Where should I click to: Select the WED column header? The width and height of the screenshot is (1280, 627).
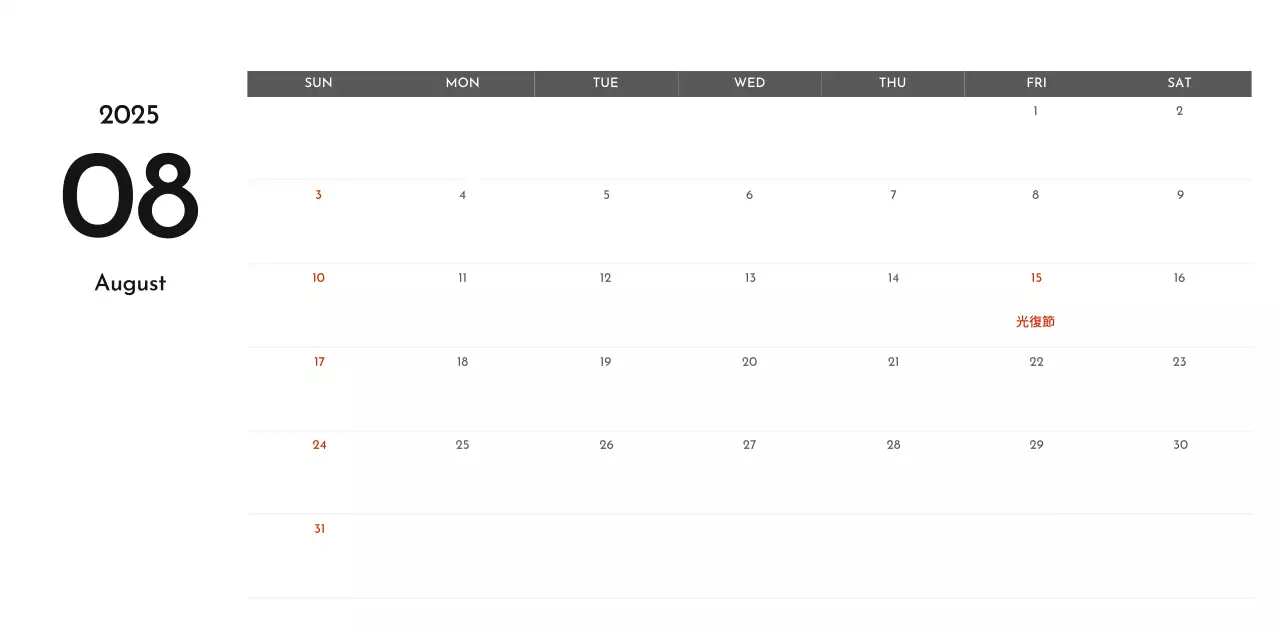click(x=749, y=83)
